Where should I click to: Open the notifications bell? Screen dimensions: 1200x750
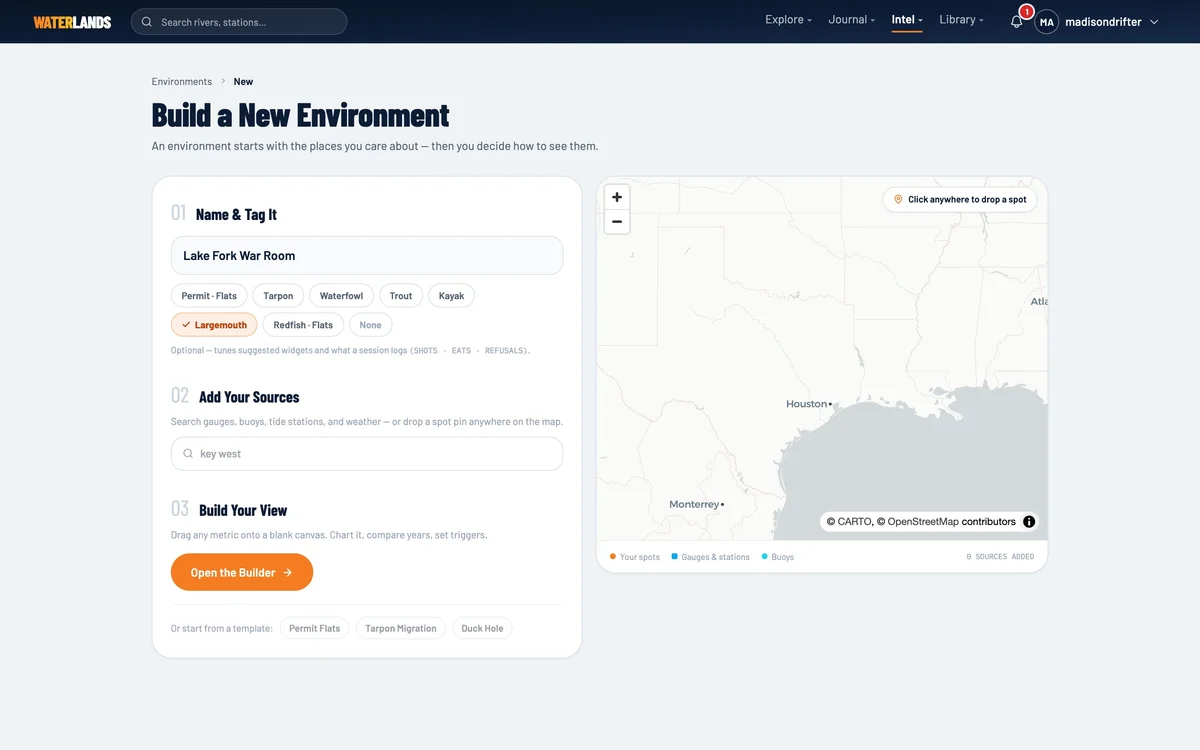point(1016,21)
